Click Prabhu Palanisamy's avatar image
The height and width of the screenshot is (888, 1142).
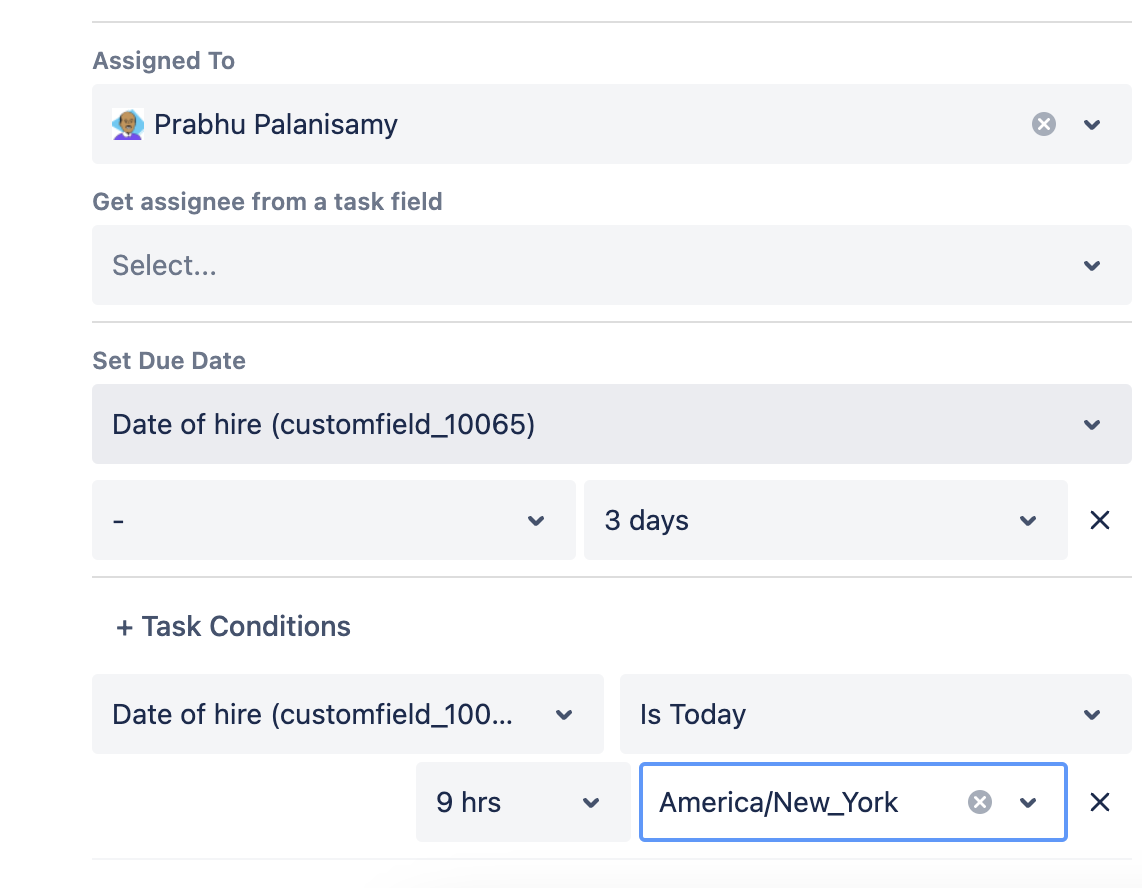coord(126,124)
